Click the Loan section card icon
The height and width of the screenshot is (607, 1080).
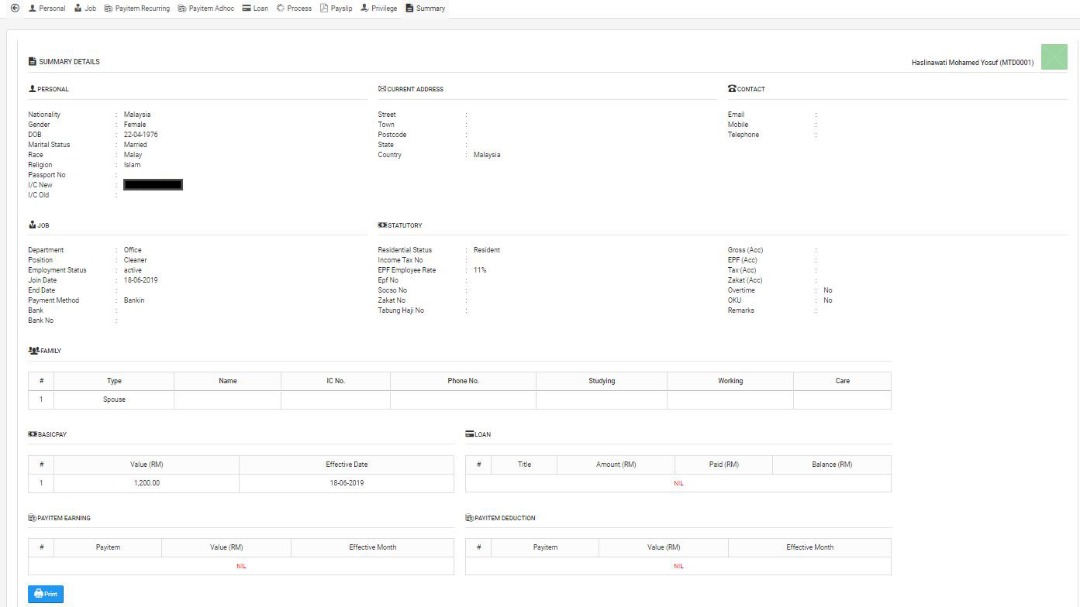click(x=470, y=434)
